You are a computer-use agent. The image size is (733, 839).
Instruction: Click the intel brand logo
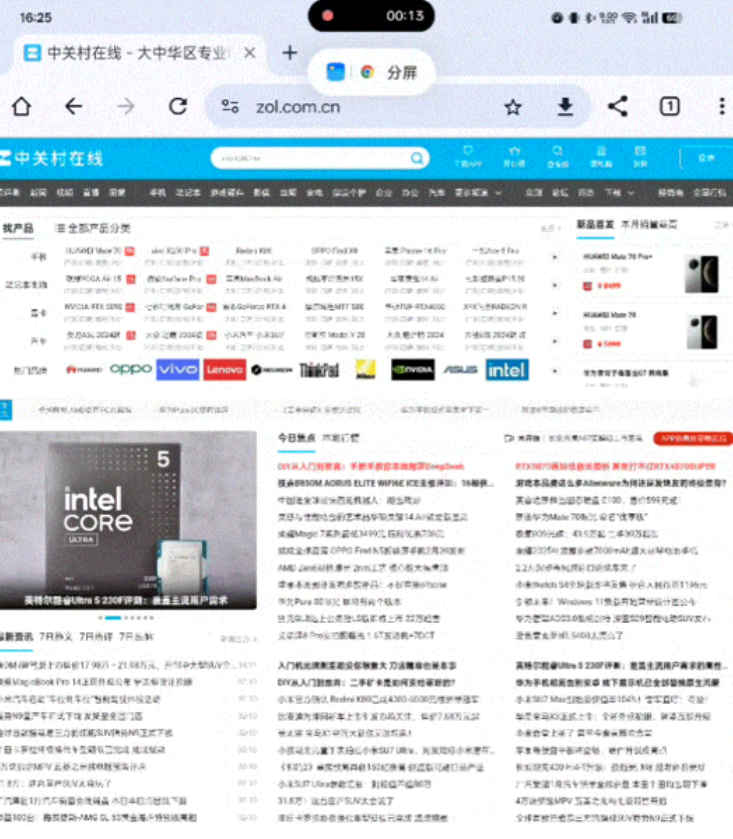click(x=507, y=369)
